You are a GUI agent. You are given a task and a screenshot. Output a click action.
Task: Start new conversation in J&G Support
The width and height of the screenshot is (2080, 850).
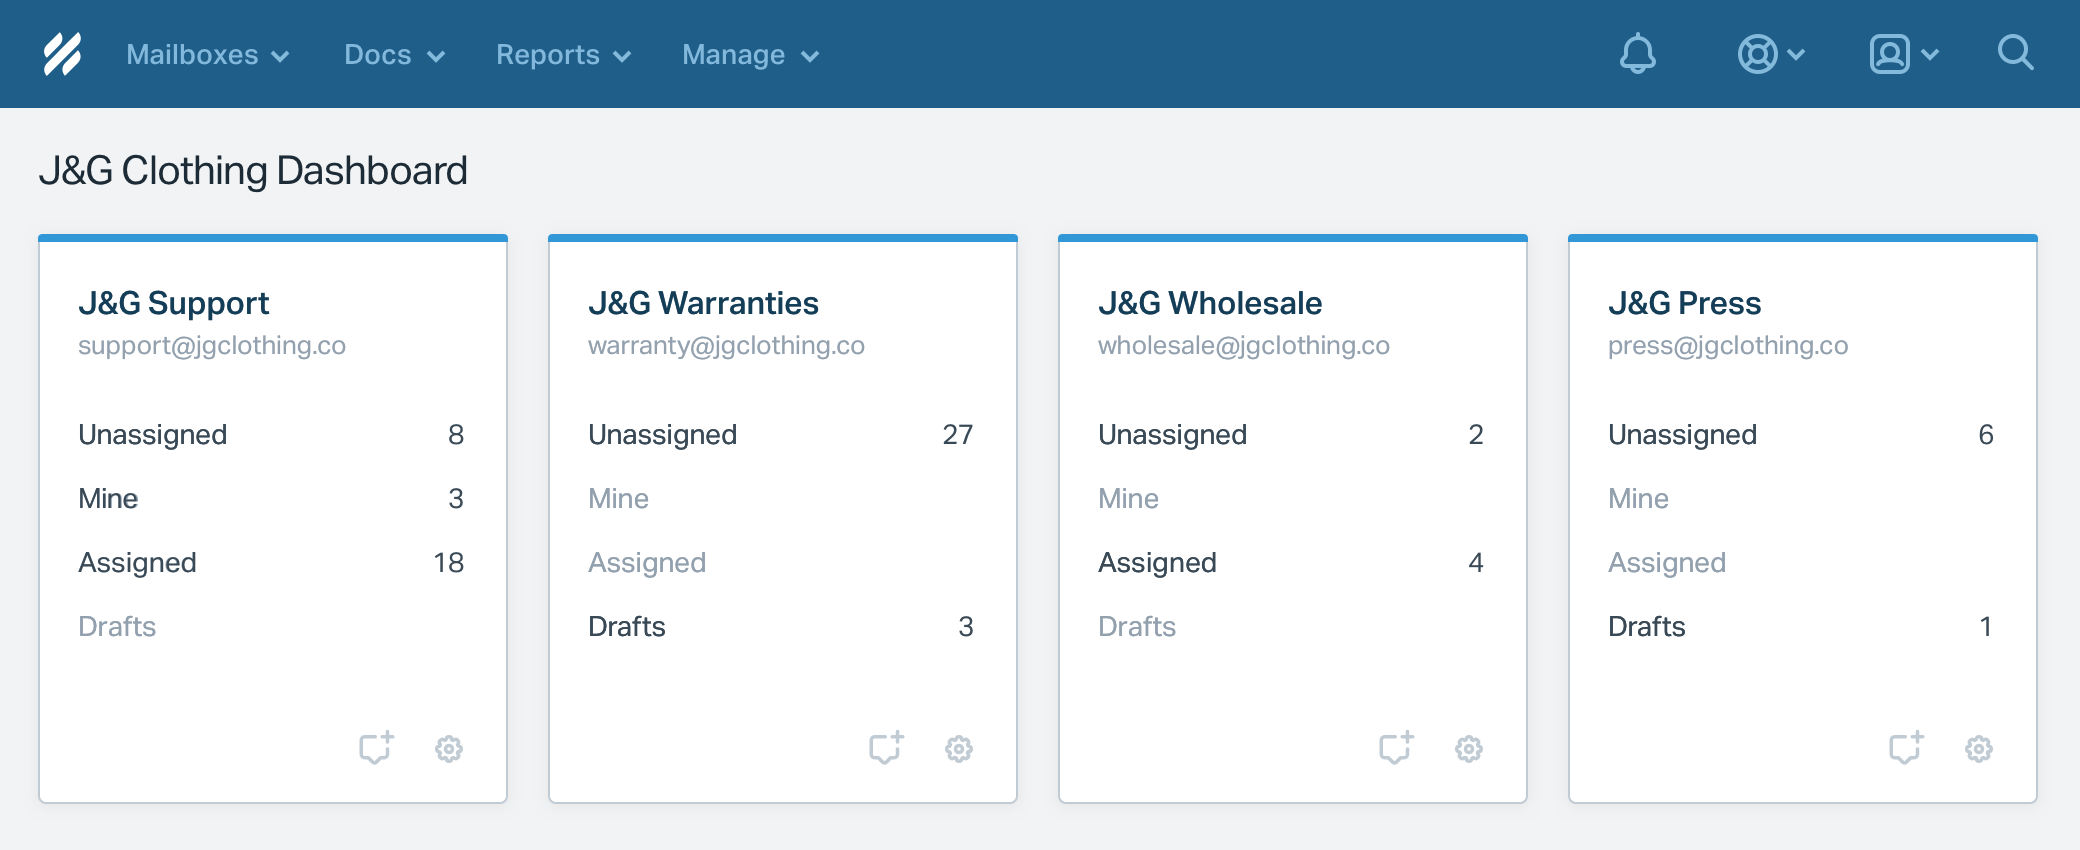pyautogui.click(x=376, y=747)
